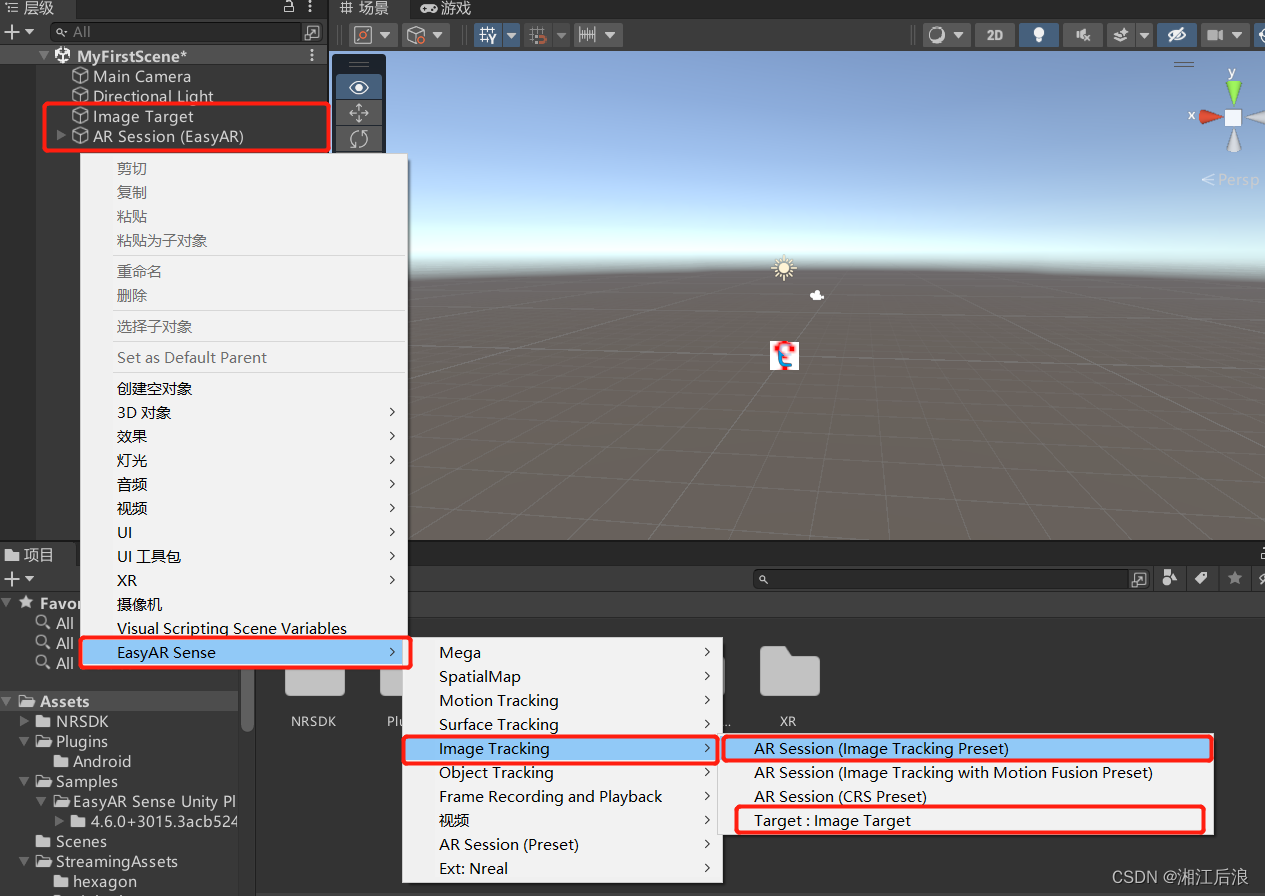Toggle scene lighting bulb
The width and height of the screenshot is (1265, 896).
coord(1039,35)
